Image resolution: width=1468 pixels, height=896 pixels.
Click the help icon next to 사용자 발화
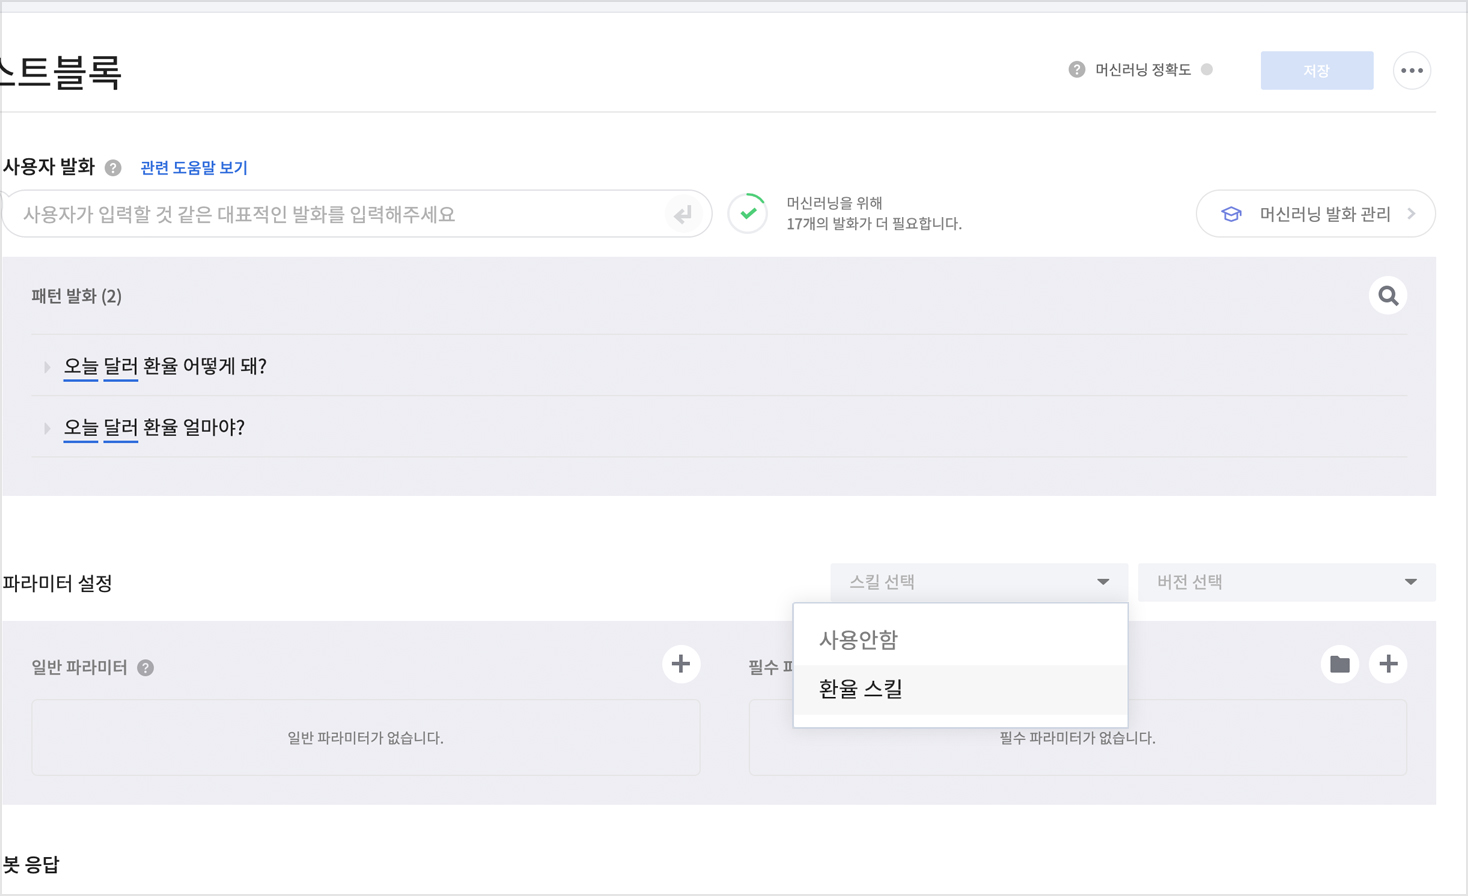[113, 168]
